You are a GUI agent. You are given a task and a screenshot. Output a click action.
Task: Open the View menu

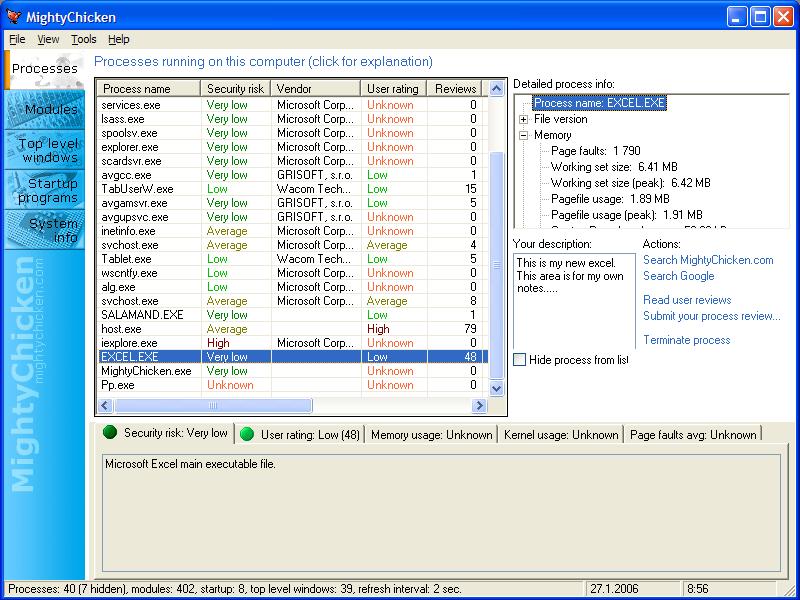pos(48,39)
